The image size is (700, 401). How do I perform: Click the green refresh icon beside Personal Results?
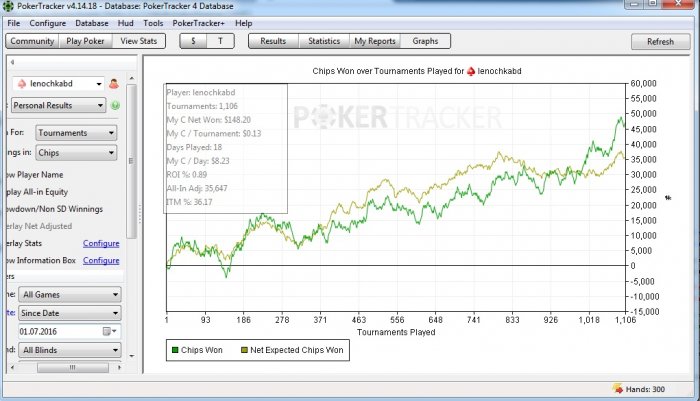[115, 105]
